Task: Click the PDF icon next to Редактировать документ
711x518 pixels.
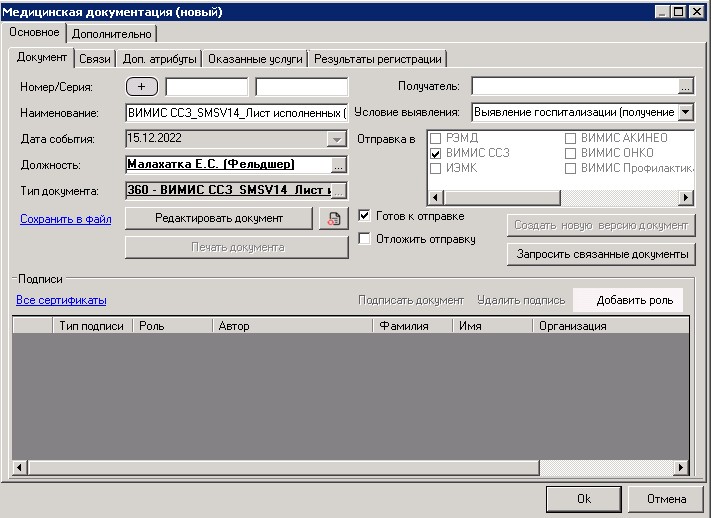Action: point(332,219)
